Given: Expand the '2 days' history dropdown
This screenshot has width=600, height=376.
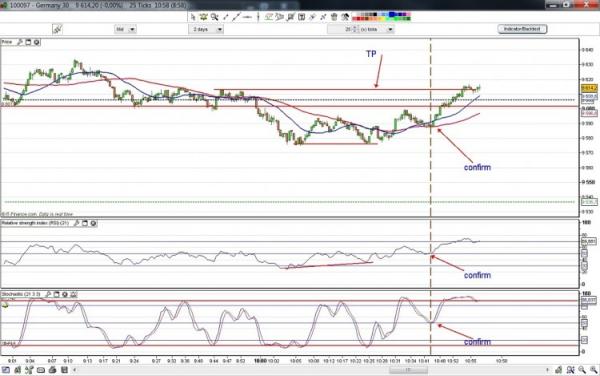Looking at the screenshot, I should 206,29.
